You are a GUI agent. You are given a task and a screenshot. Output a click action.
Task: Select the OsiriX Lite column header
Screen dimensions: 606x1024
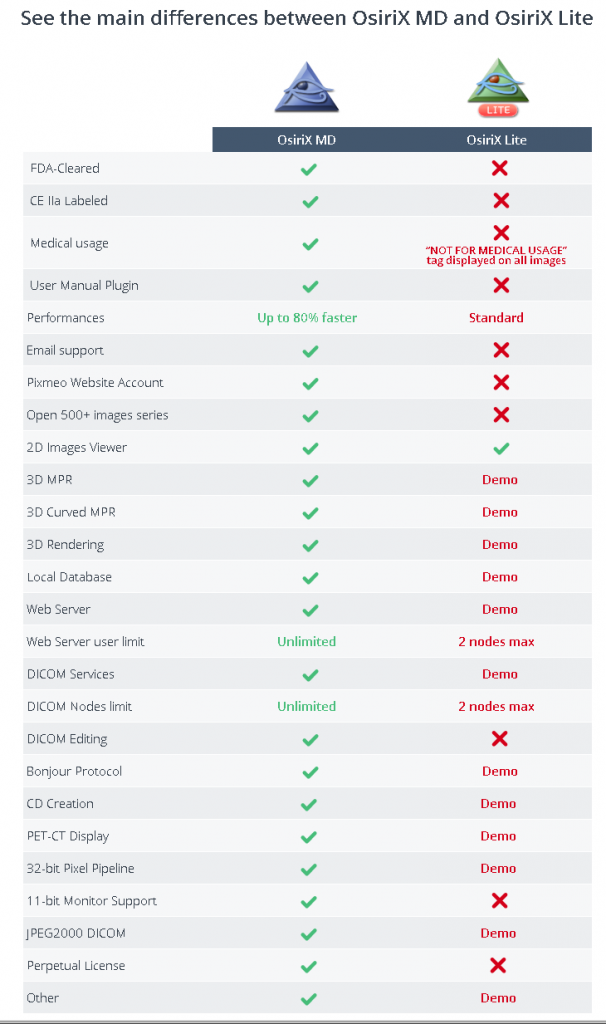coord(497,140)
